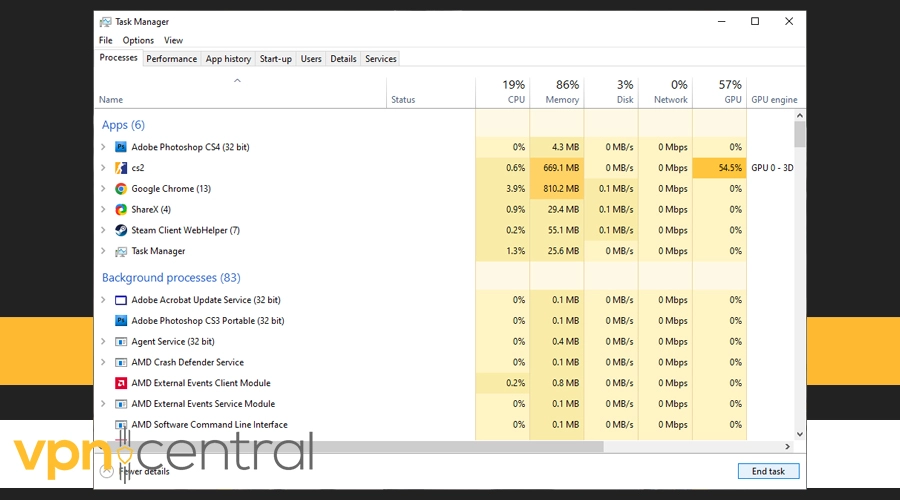
Task: Click the AMD External Events Client Module icon
Action: coord(121,383)
